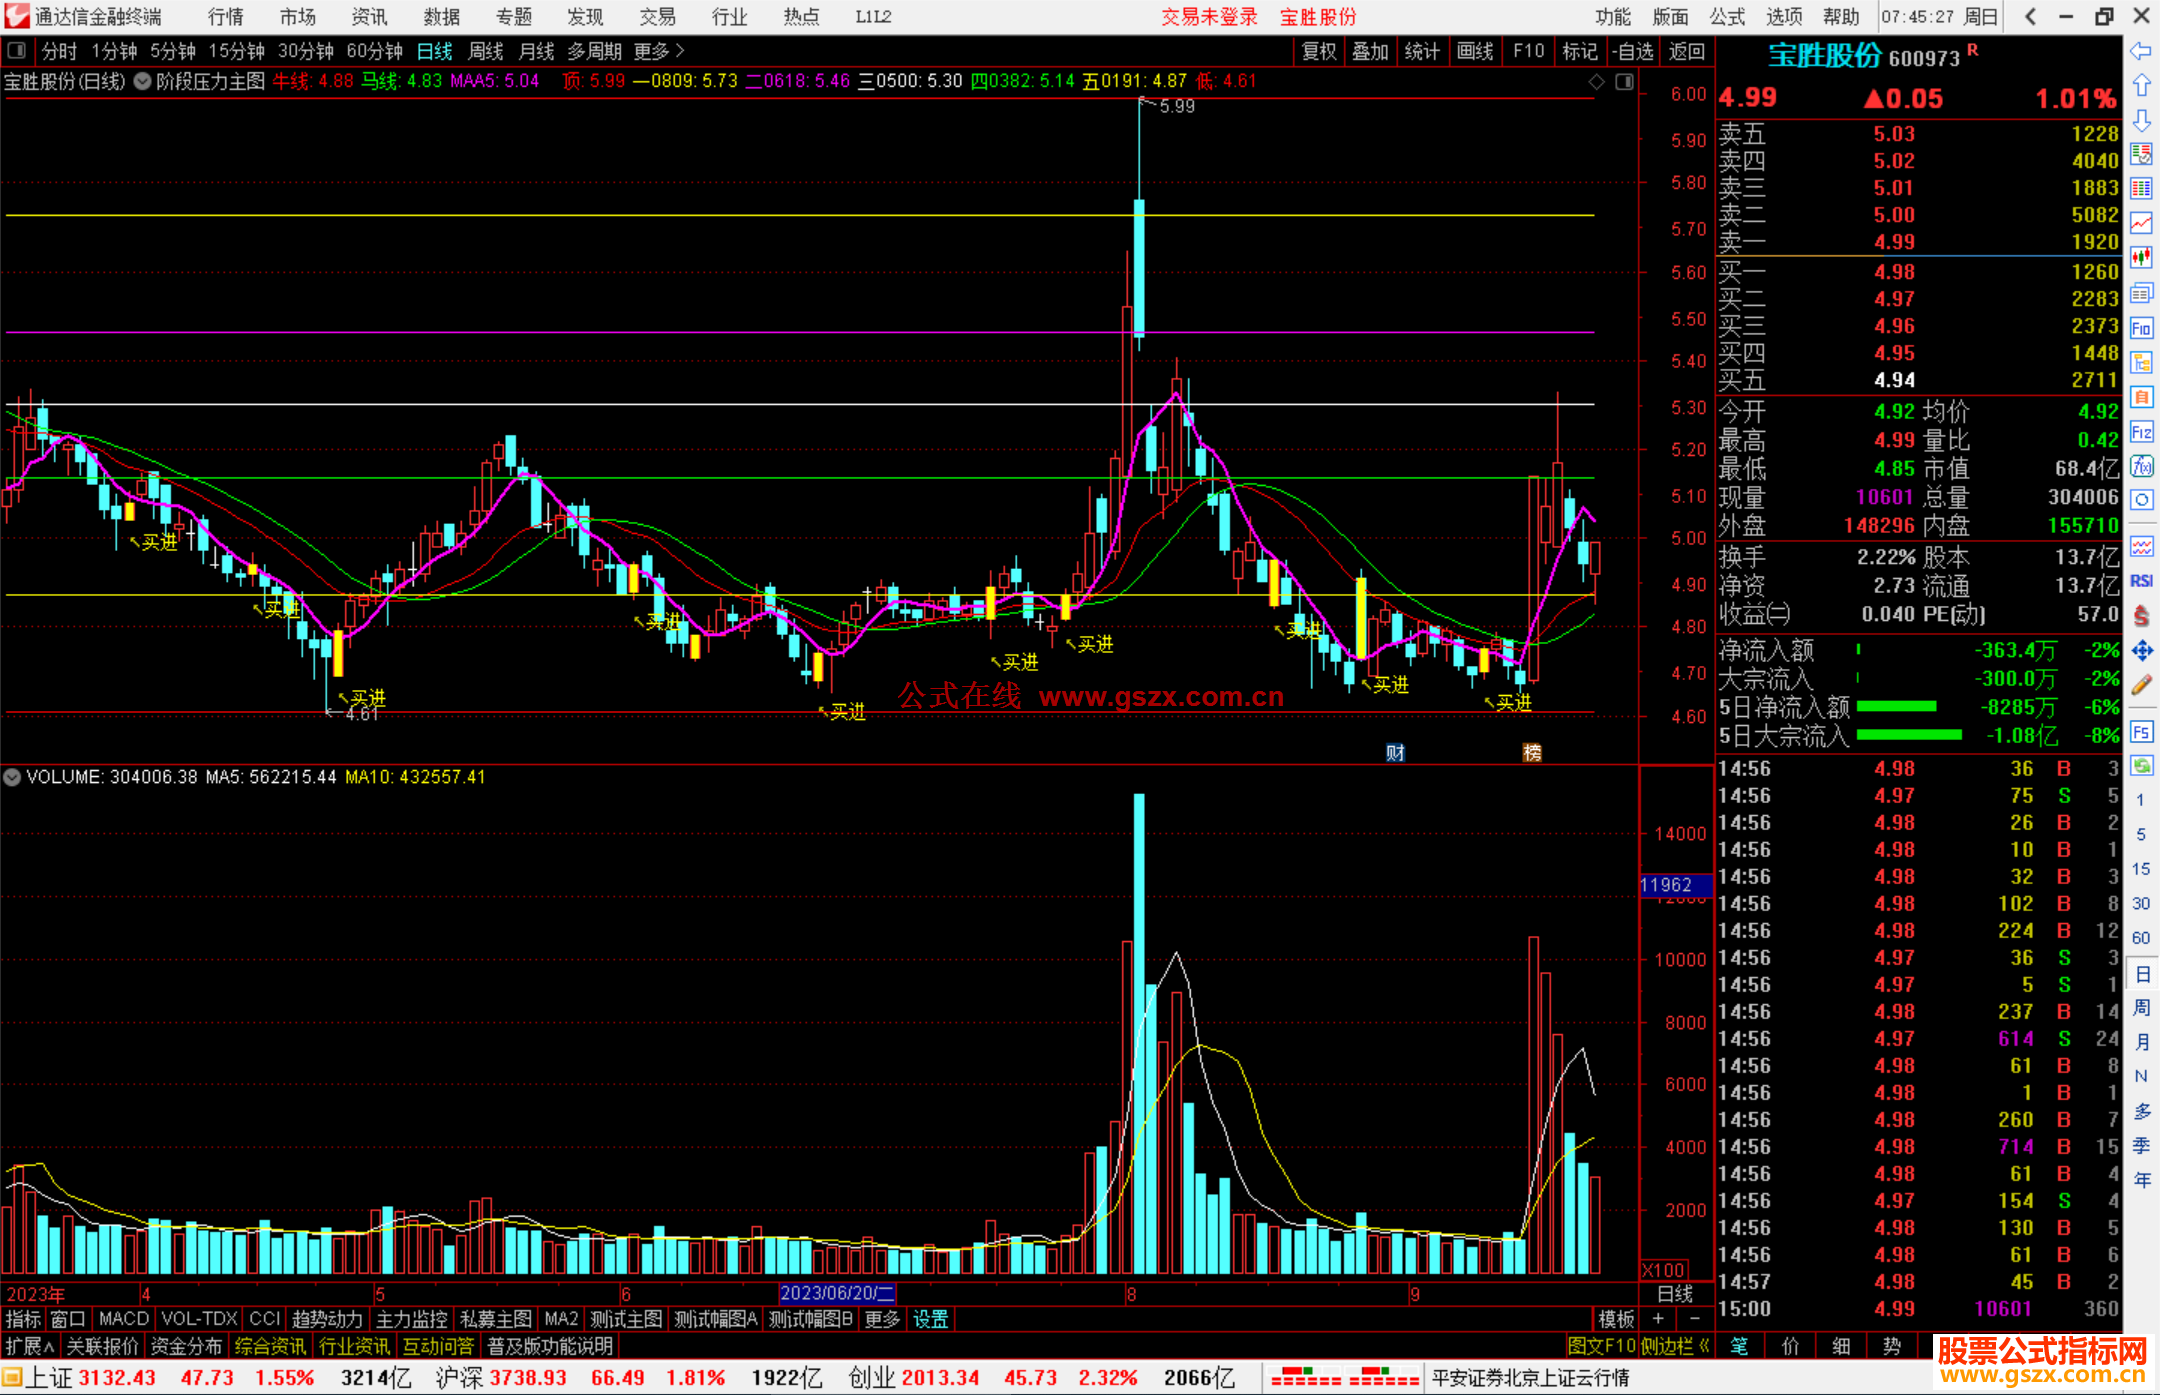Click the 复权 button

click(x=1319, y=51)
